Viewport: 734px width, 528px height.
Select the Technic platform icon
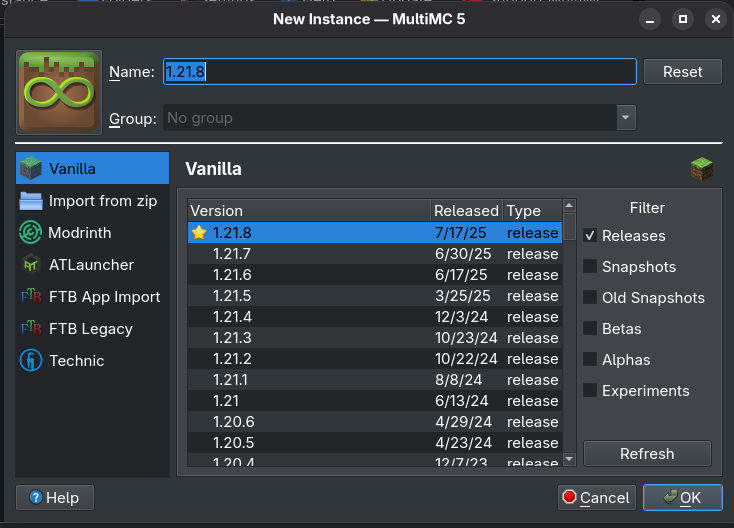32,361
